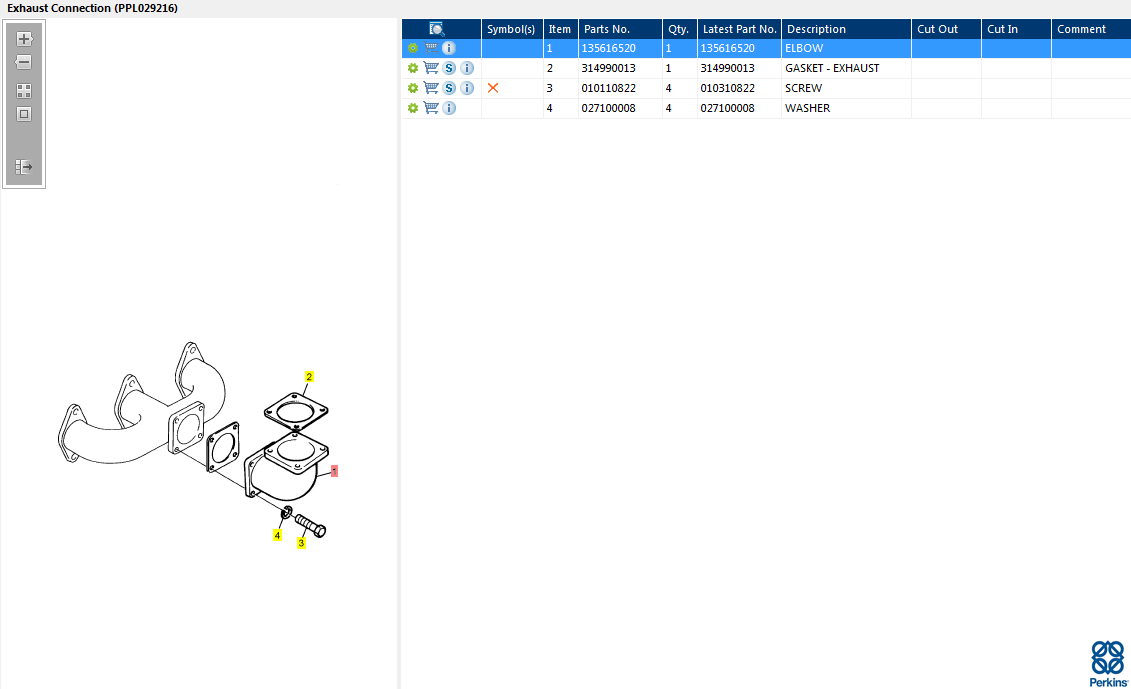Image resolution: width=1131 pixels, height=689 pixels.
Task: Add SCREW to the cart
Action: pos(431,88)
